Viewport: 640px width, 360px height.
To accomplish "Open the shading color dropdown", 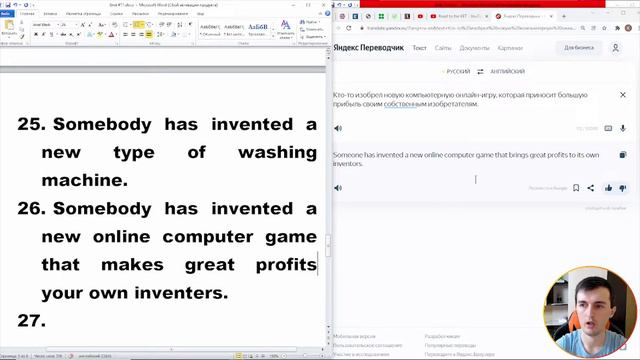I will coord(175,35).
